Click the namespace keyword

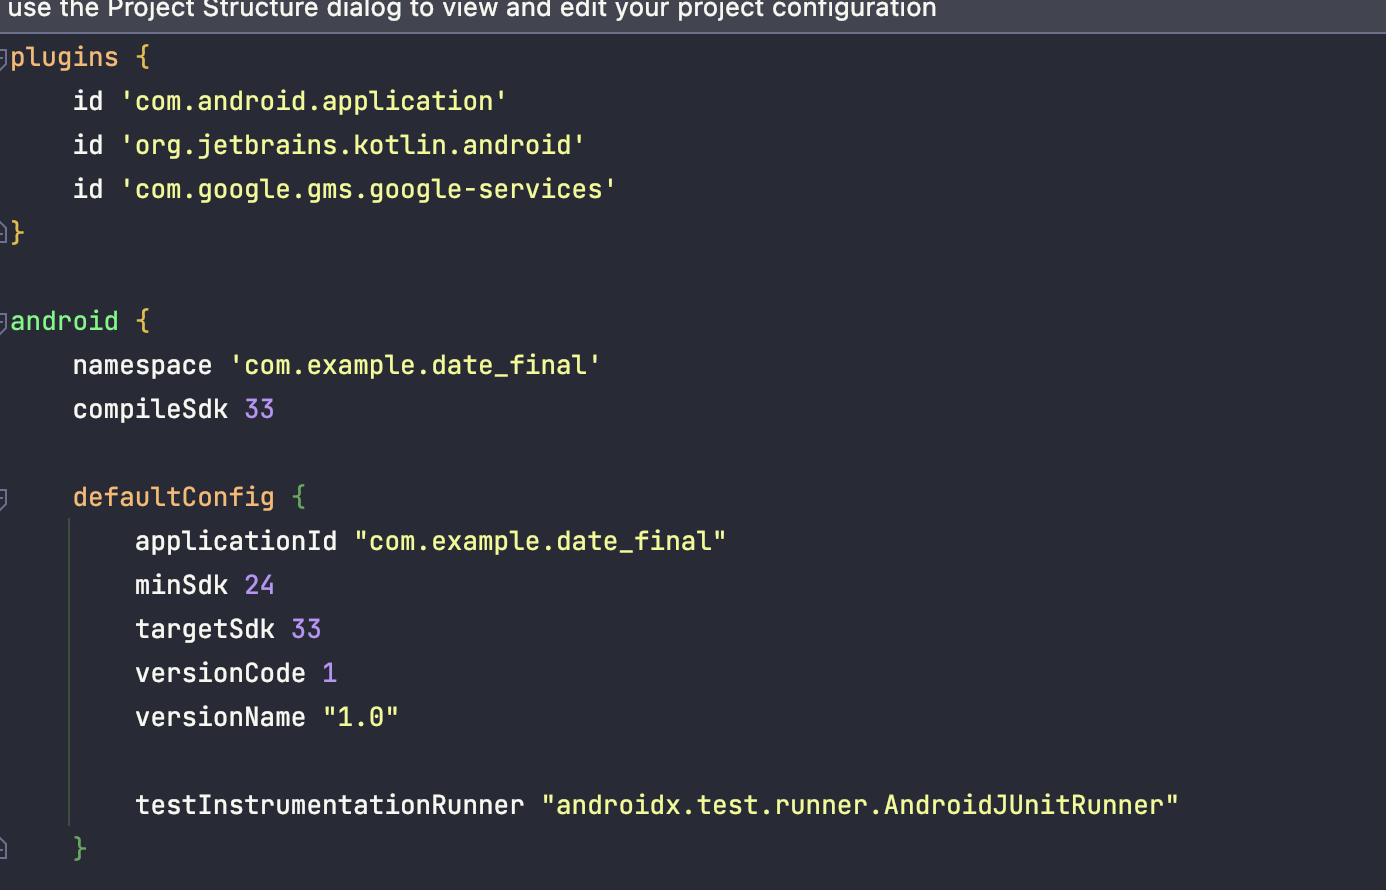[x=142, y=365]
